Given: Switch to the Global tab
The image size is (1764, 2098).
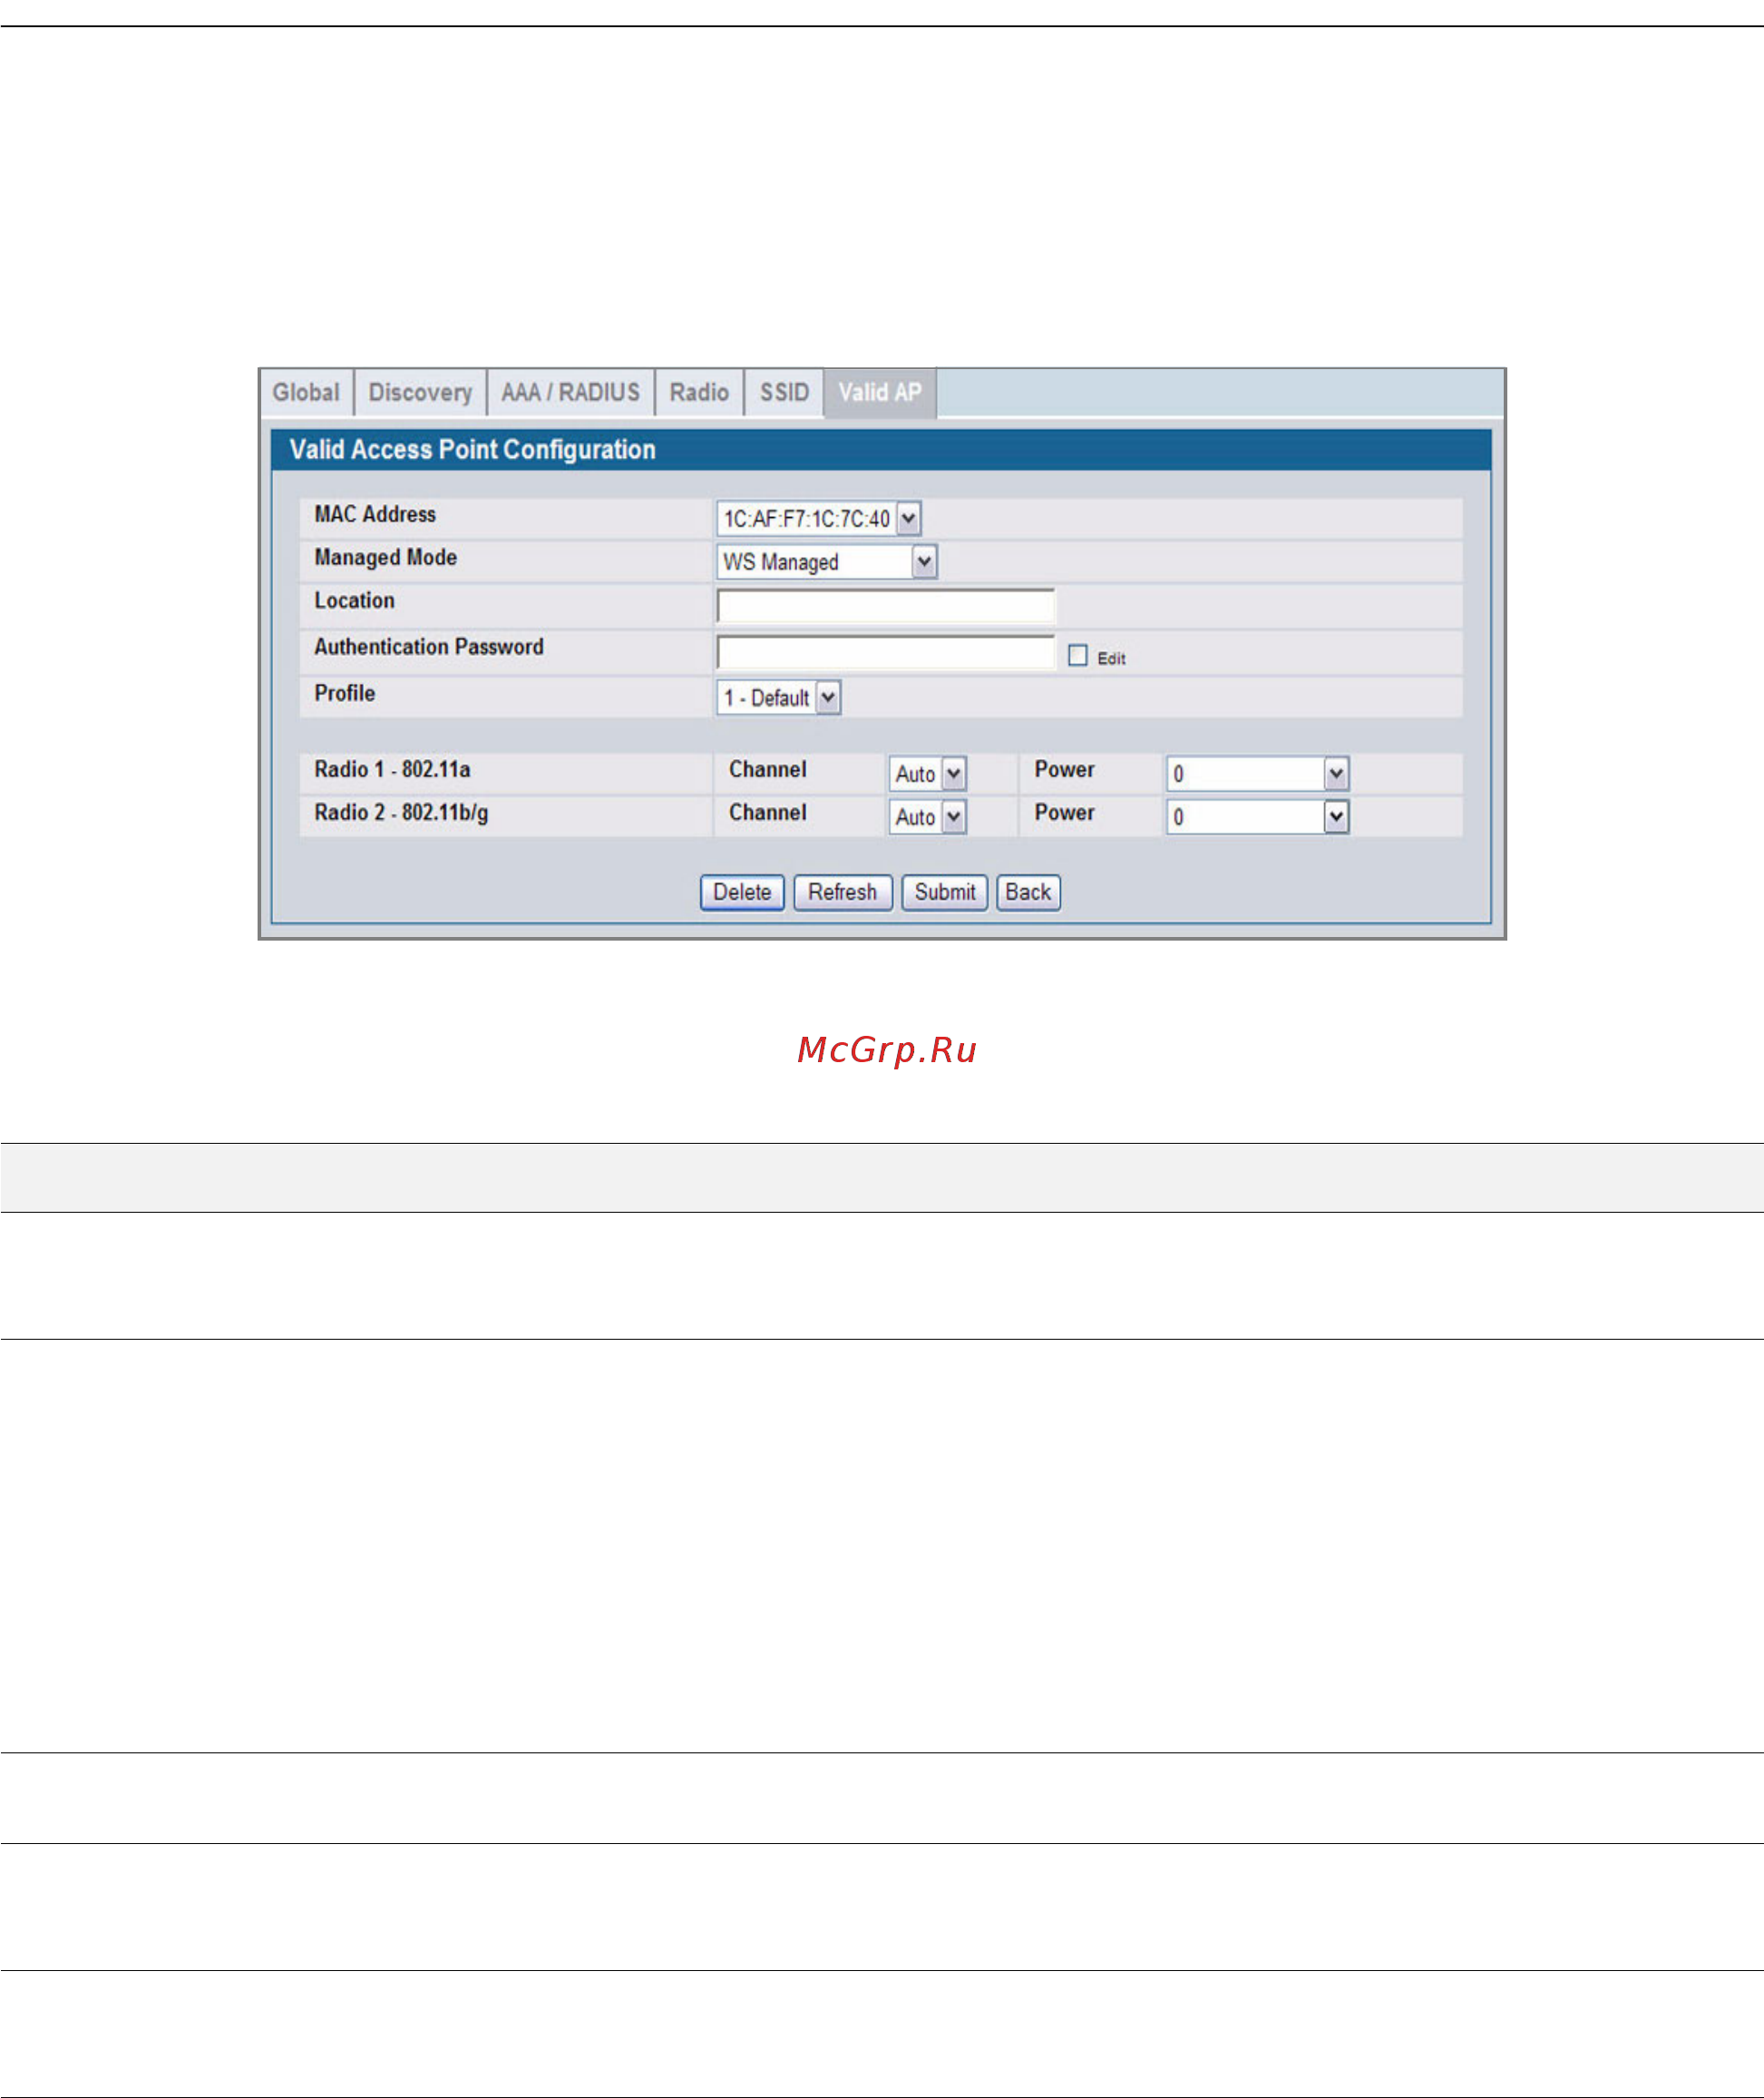Looking at the screenshot, I should [x=306, y=392].
